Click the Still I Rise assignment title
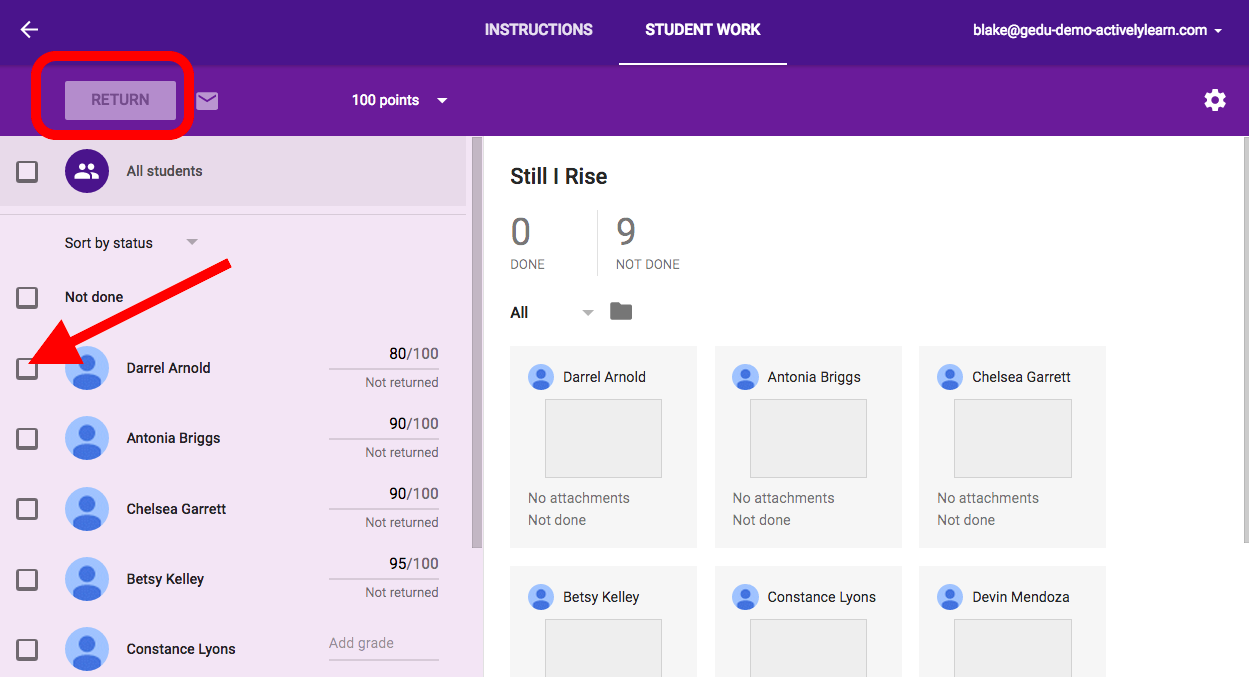 coord(559,176)
